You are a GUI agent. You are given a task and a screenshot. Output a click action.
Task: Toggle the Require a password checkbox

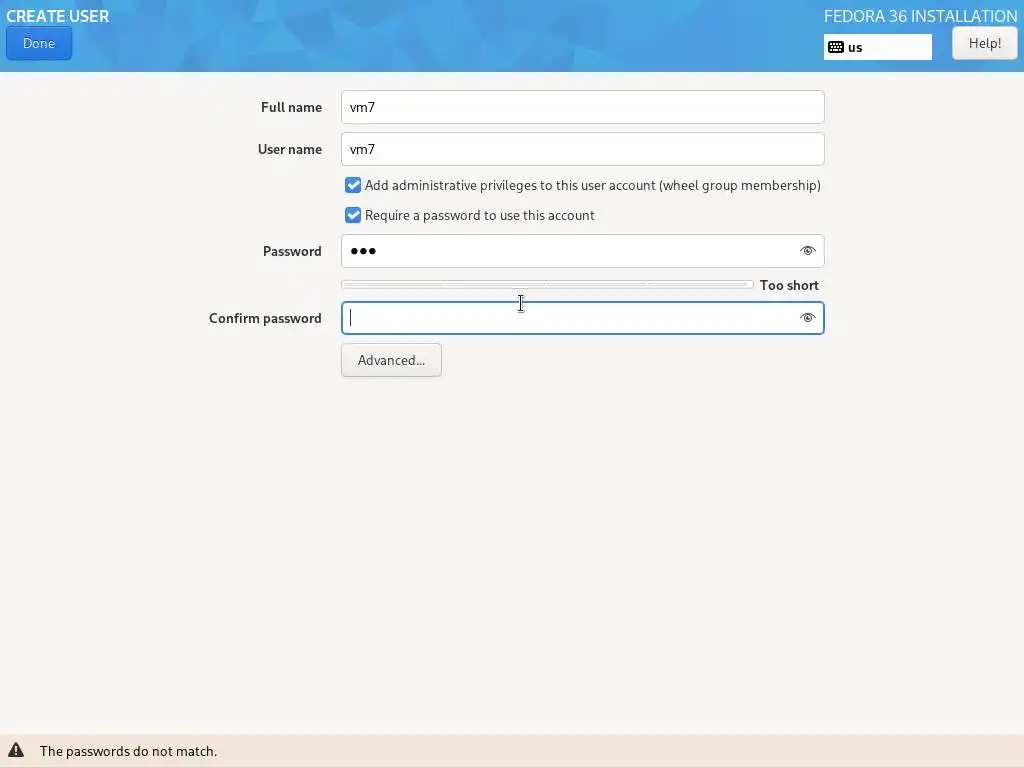[x=353, y=216]
